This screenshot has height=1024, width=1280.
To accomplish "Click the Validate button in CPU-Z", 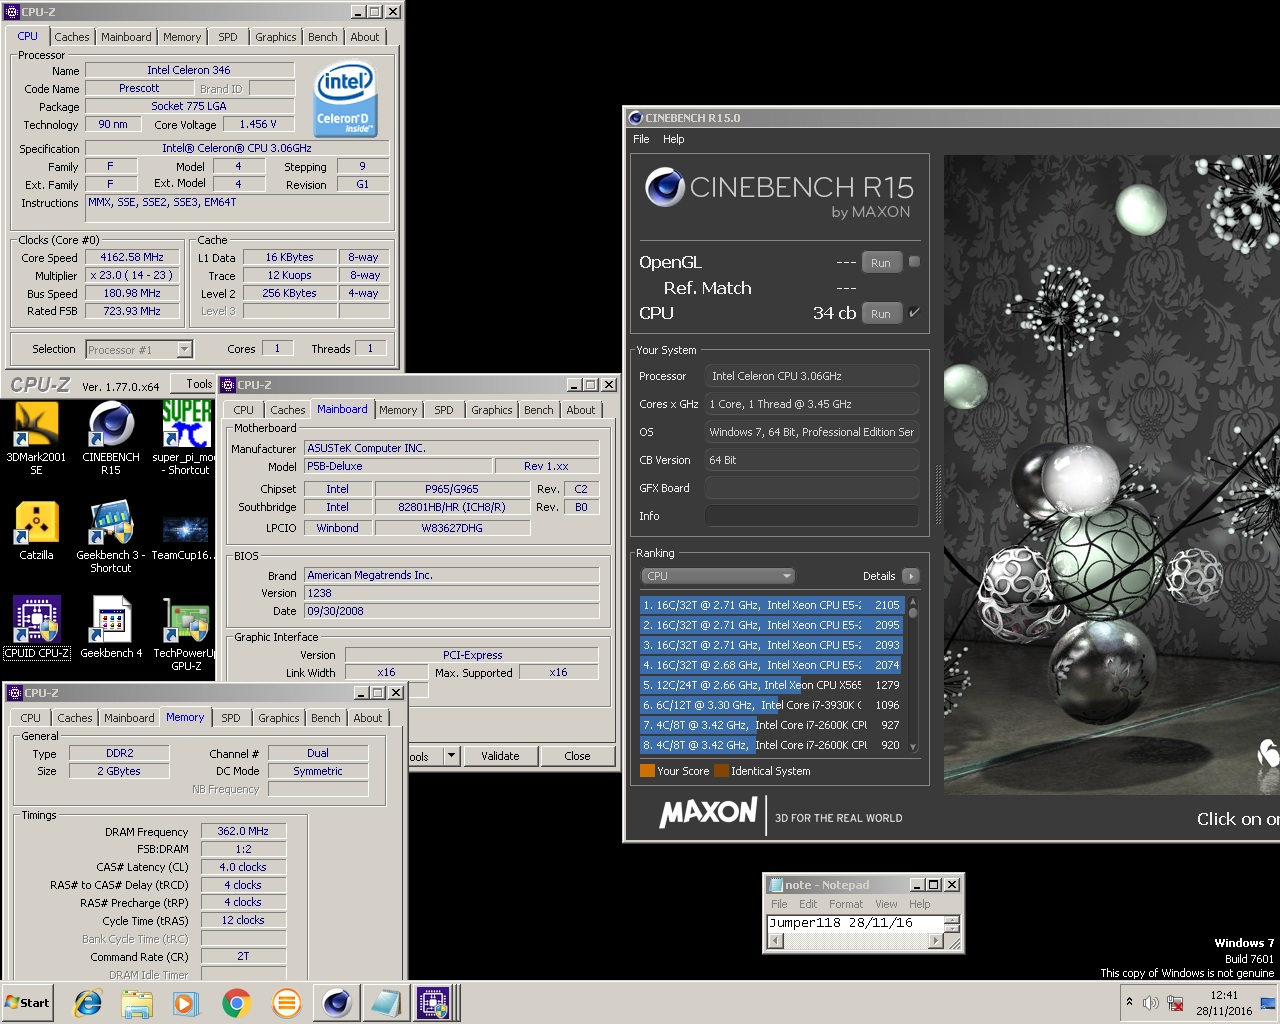I will point(500,756).
